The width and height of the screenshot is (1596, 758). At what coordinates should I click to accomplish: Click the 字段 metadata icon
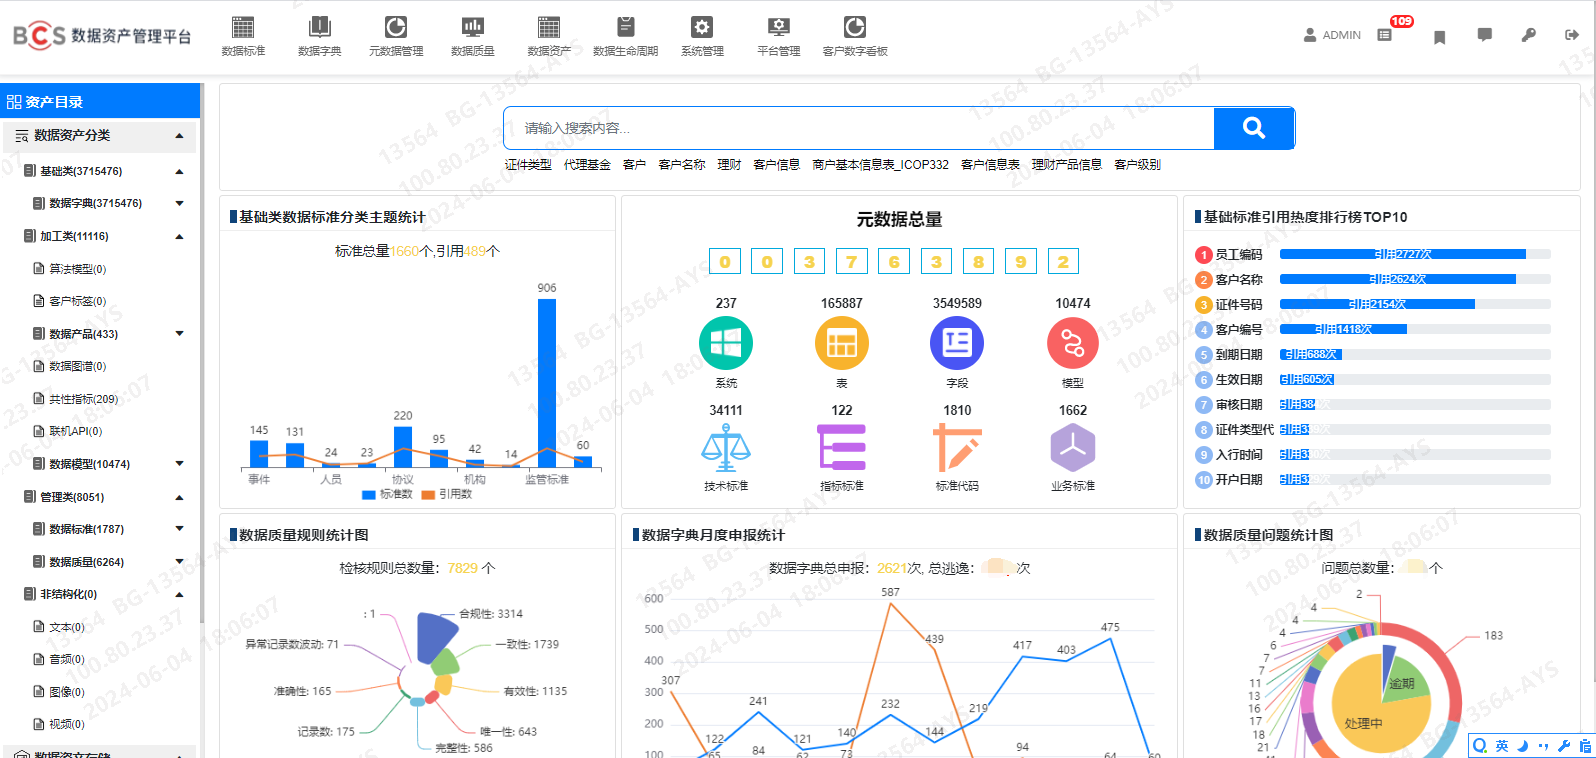pyautogui.click(x=957, y=343)
